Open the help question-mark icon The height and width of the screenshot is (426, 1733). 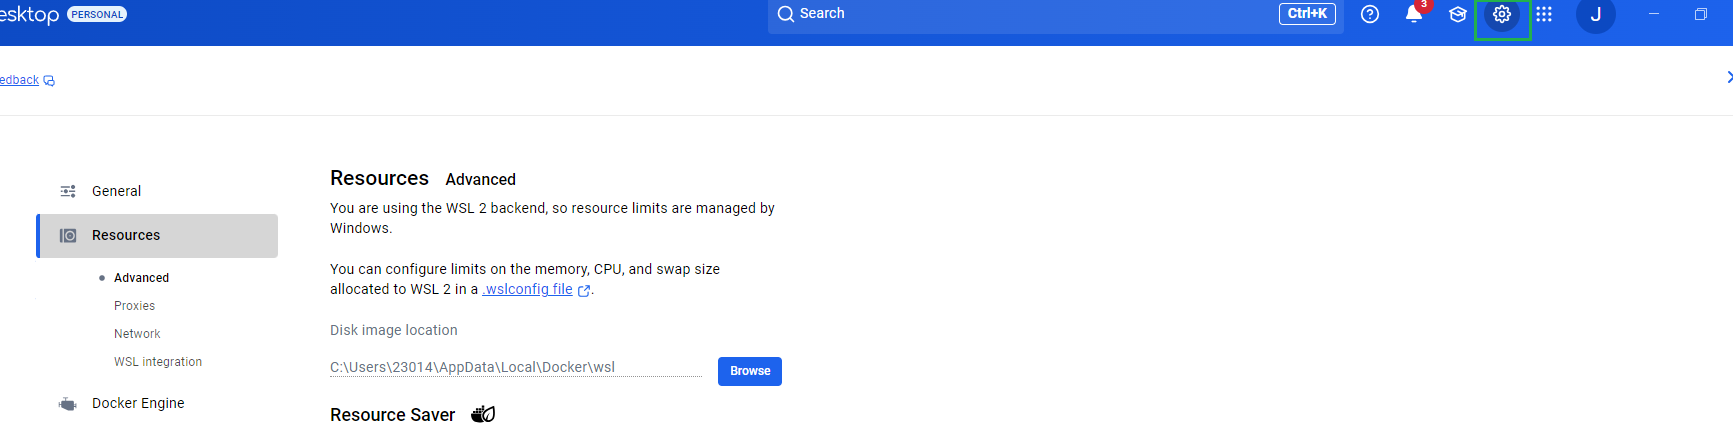pyautogui.click(x=1370, y=14)
